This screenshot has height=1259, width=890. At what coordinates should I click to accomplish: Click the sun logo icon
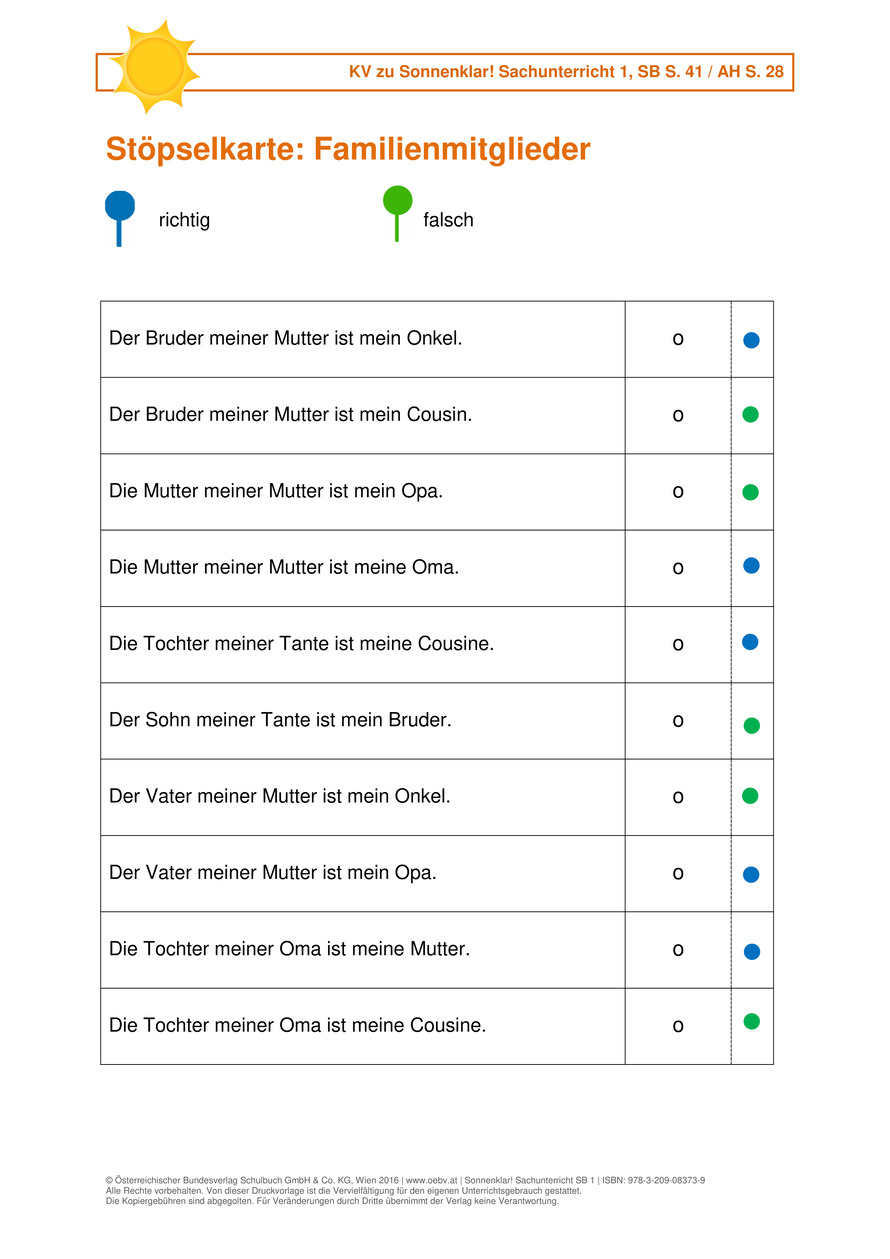[154, 66]
